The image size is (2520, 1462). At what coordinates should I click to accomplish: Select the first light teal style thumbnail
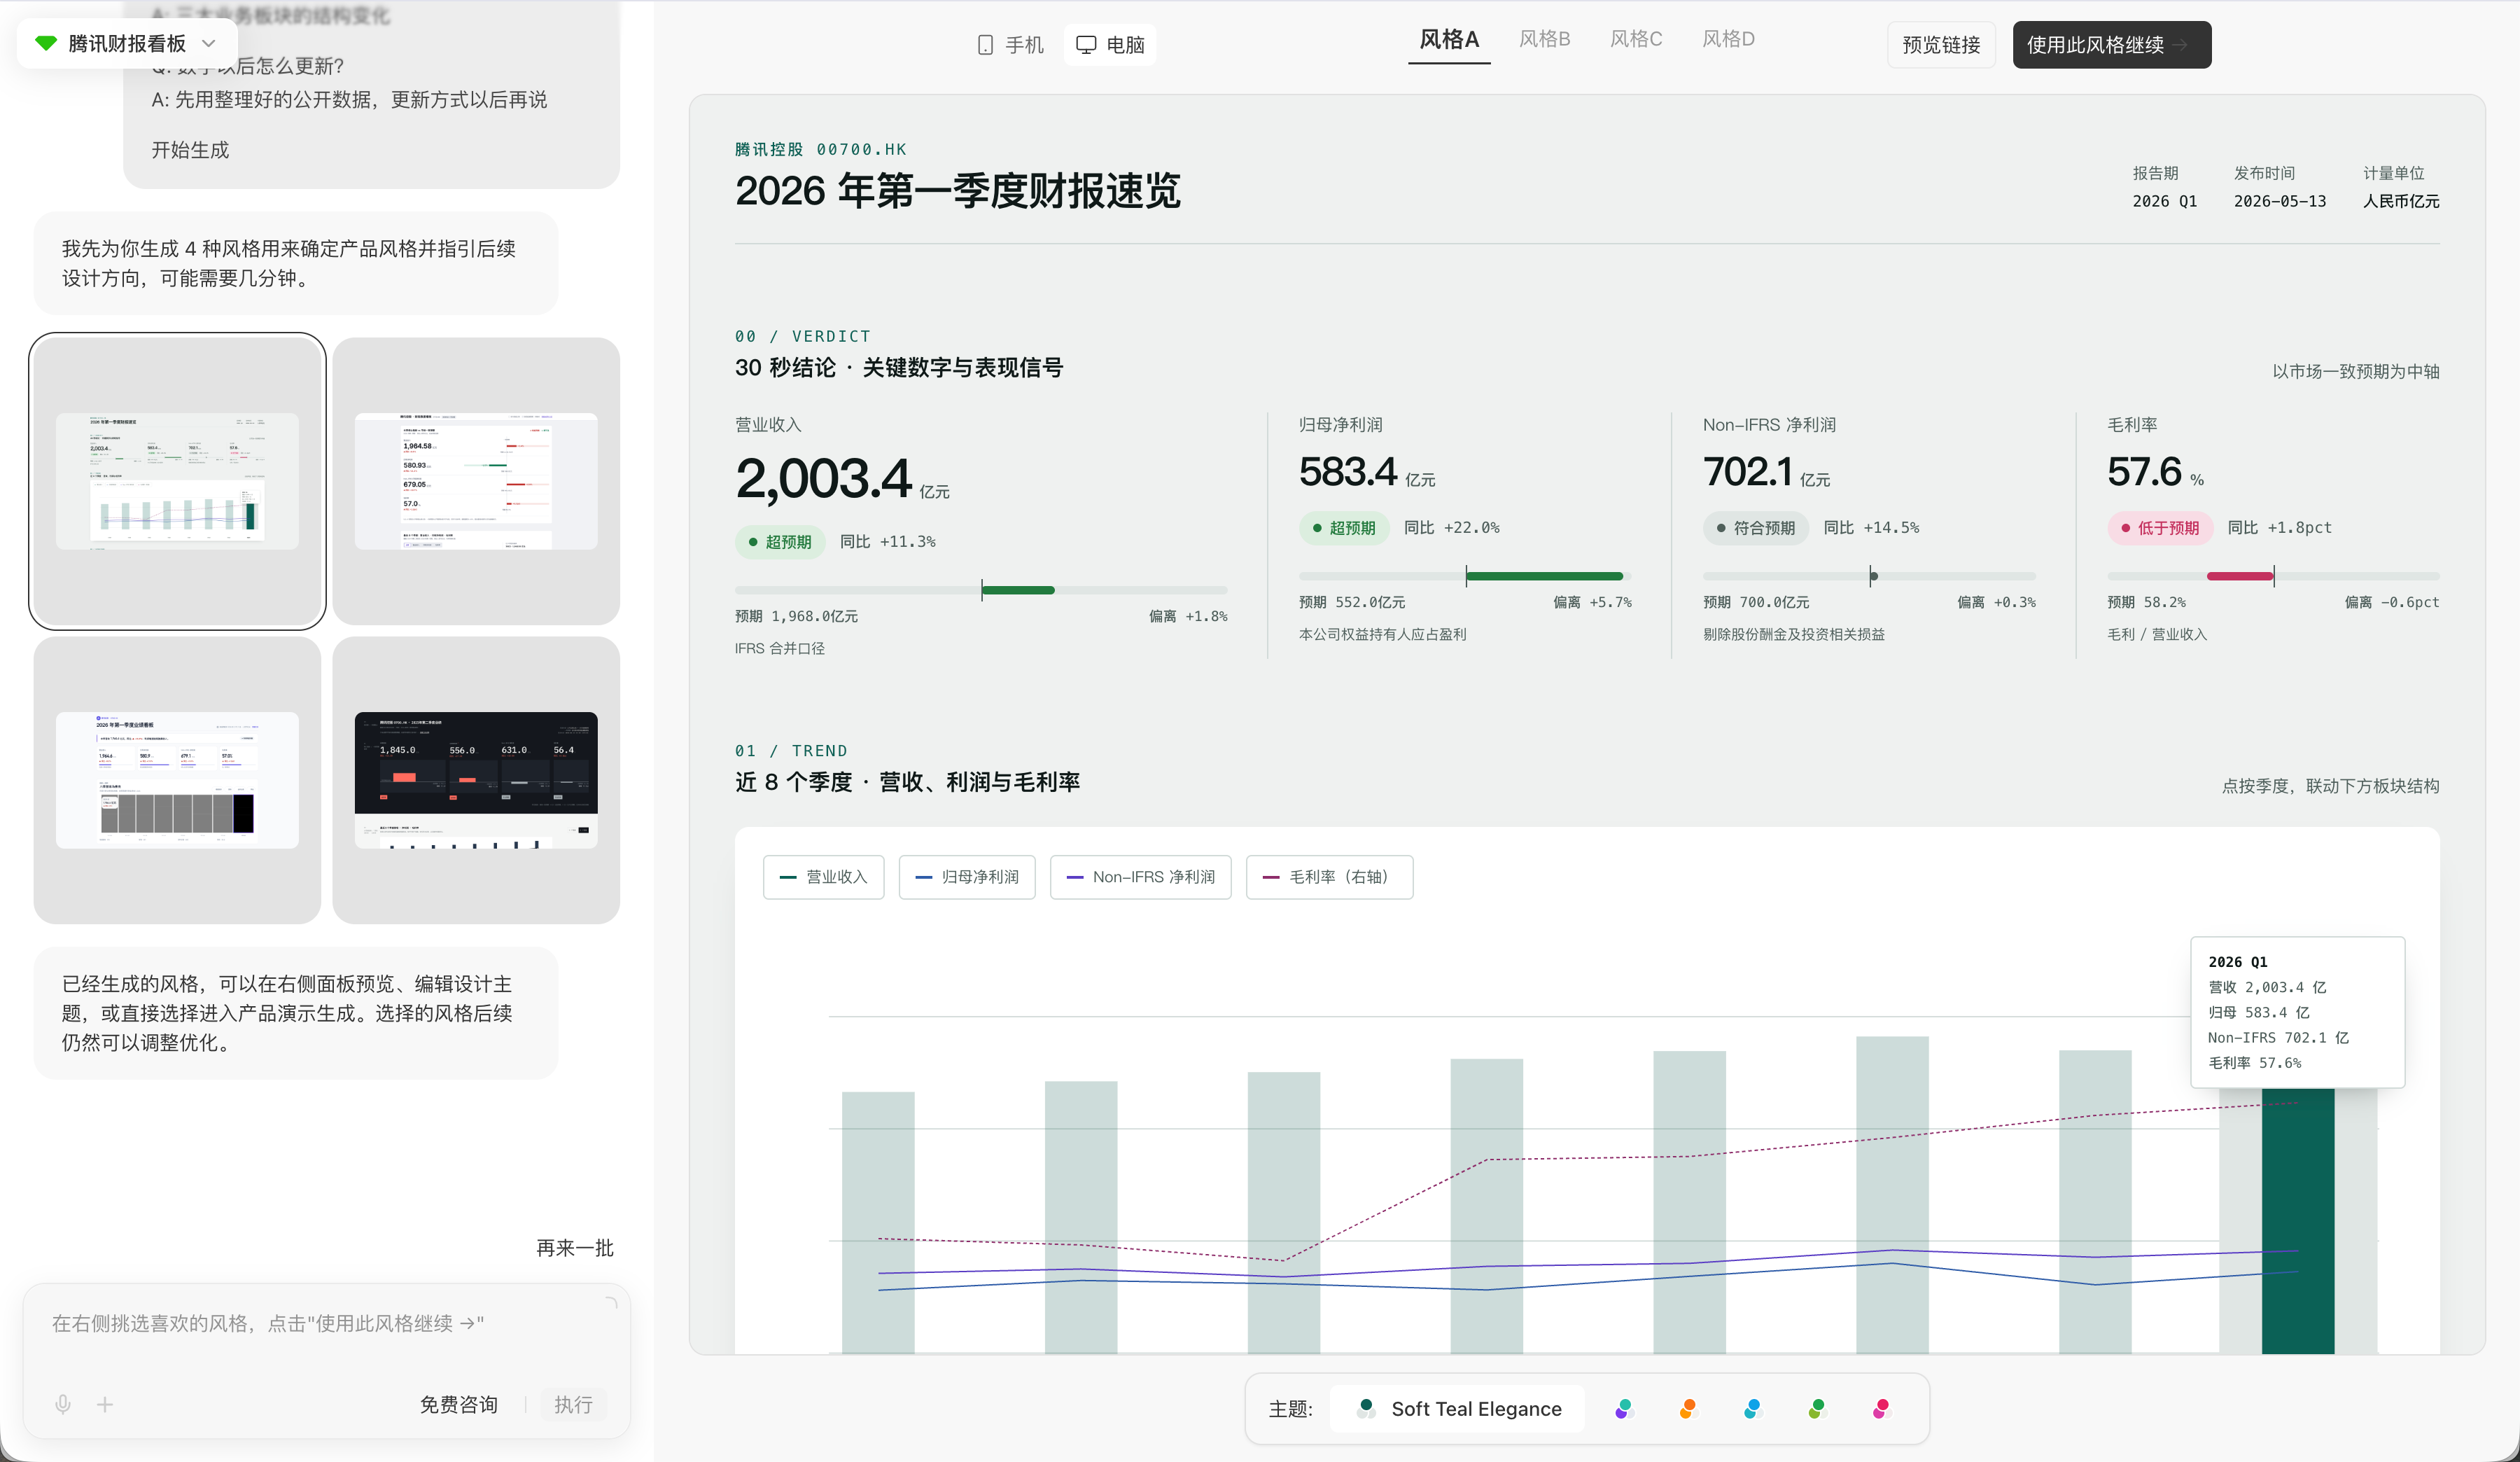(177, 481)
